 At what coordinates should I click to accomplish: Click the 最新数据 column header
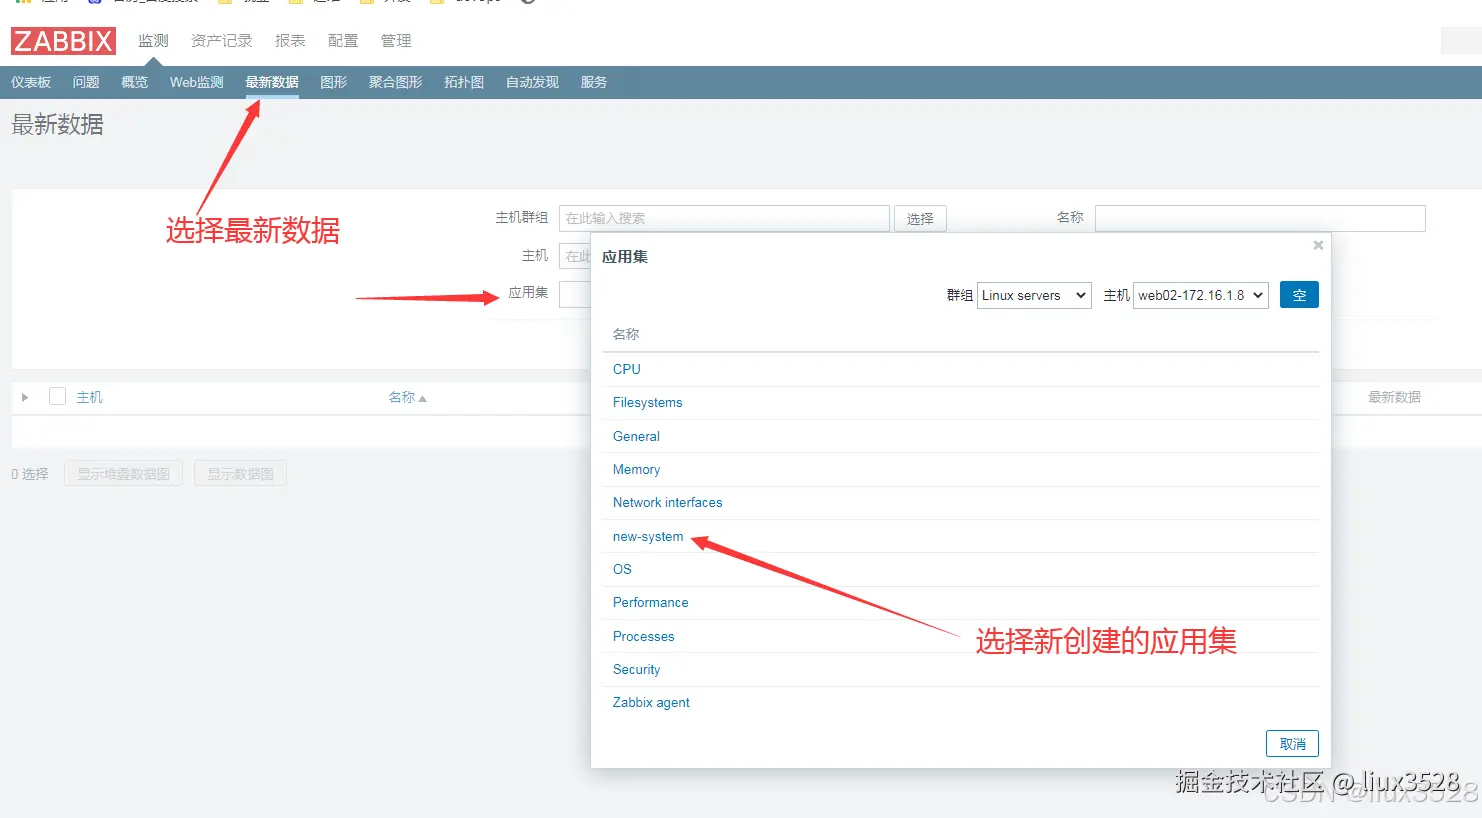point(1394,397)
